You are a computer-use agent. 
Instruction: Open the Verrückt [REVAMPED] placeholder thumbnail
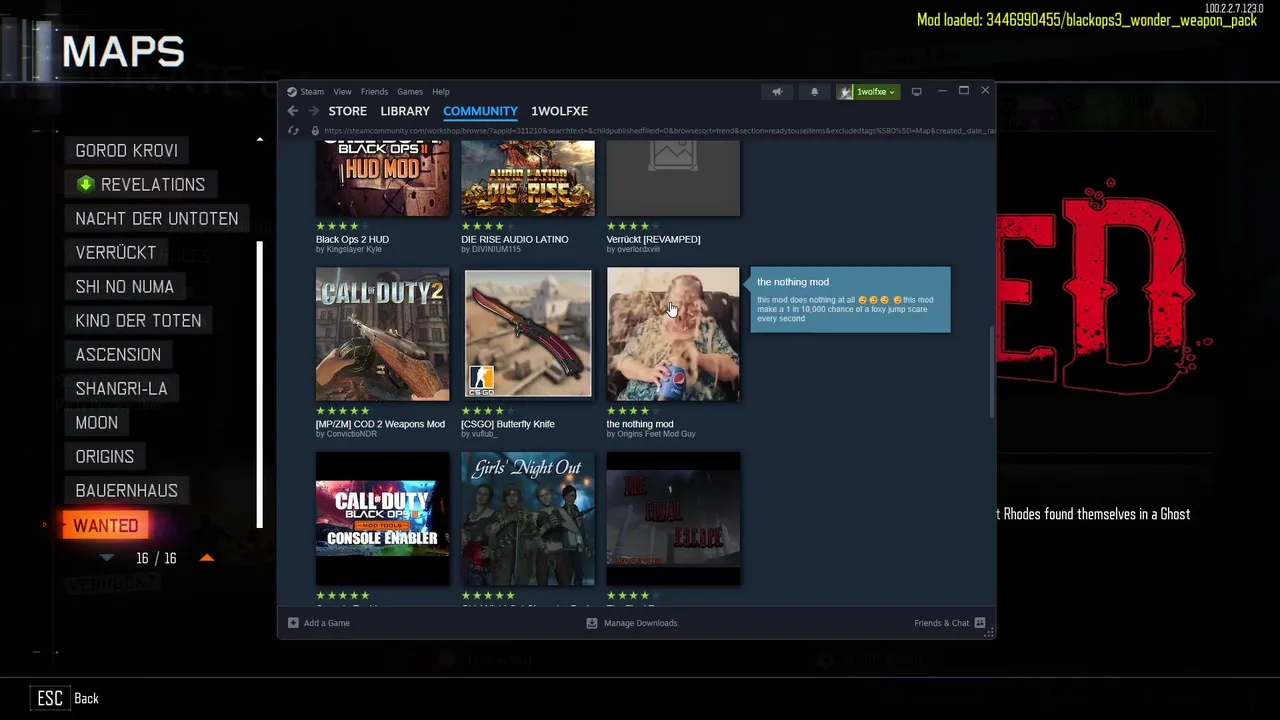(x=673, y=178)
